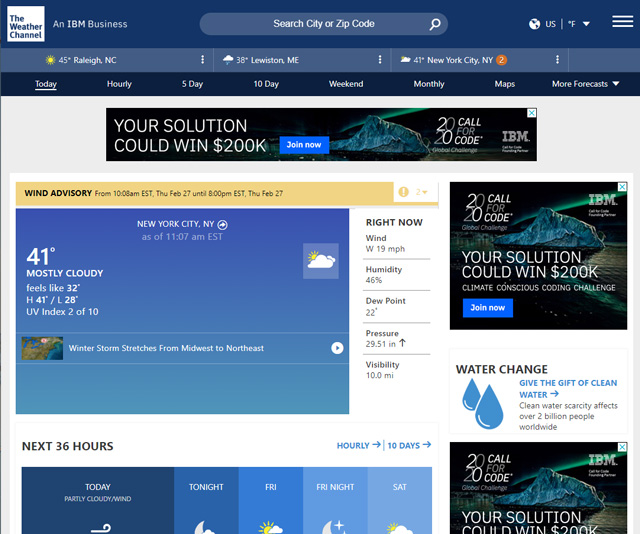Select 41° New York City, NY saved location
This screenshot has width=640, height=534.
tap(453, 60)
